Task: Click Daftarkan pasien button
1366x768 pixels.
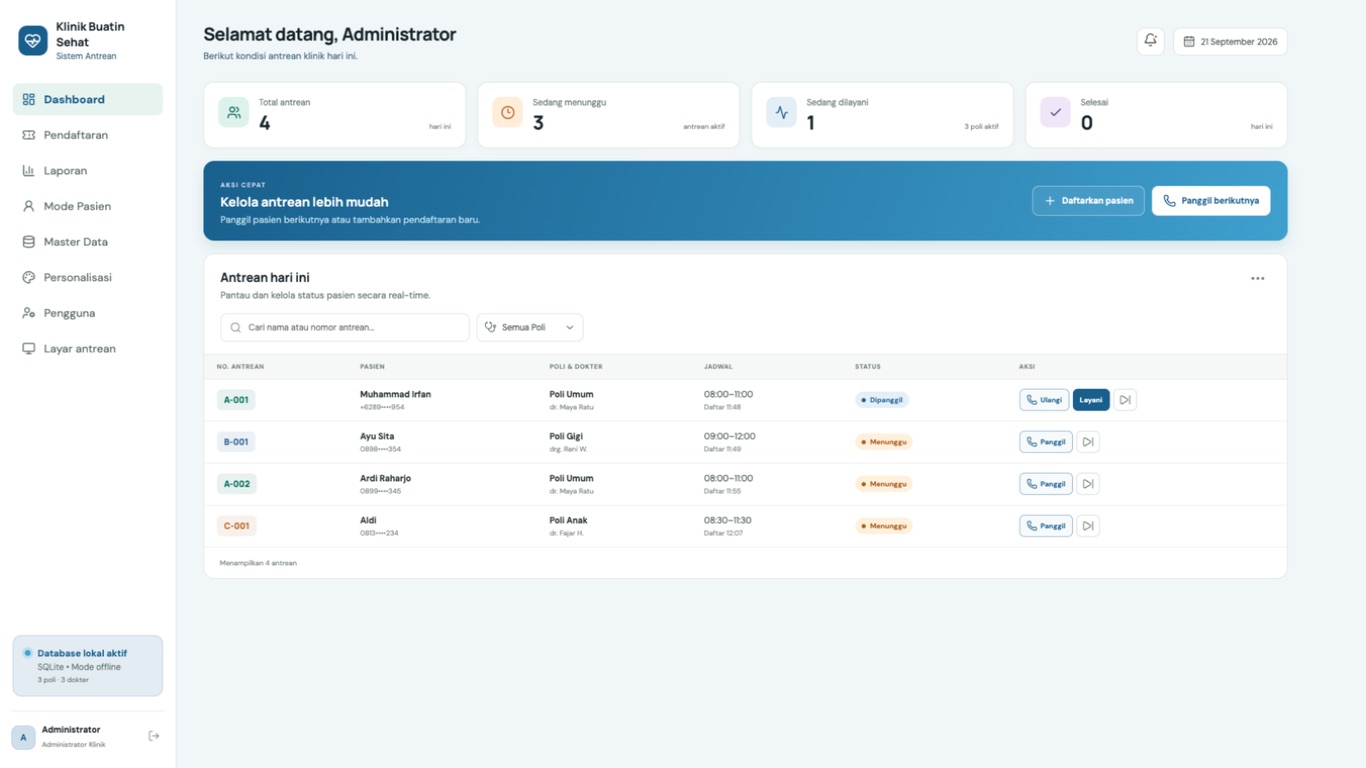Action: coord(1088,201)
